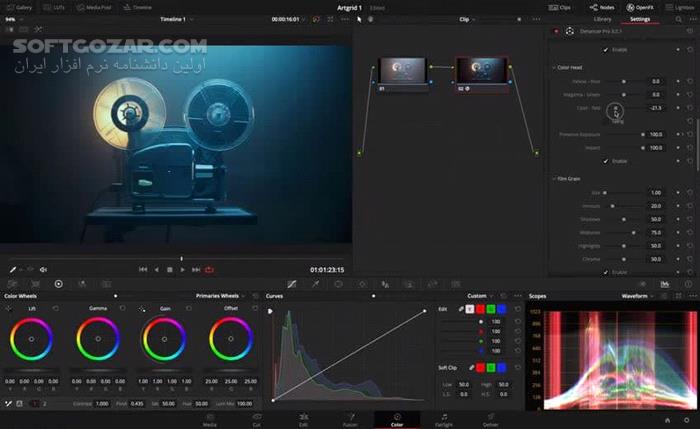Show the Timeline panel button
The image size is (700, 429).
pos(138,8)
